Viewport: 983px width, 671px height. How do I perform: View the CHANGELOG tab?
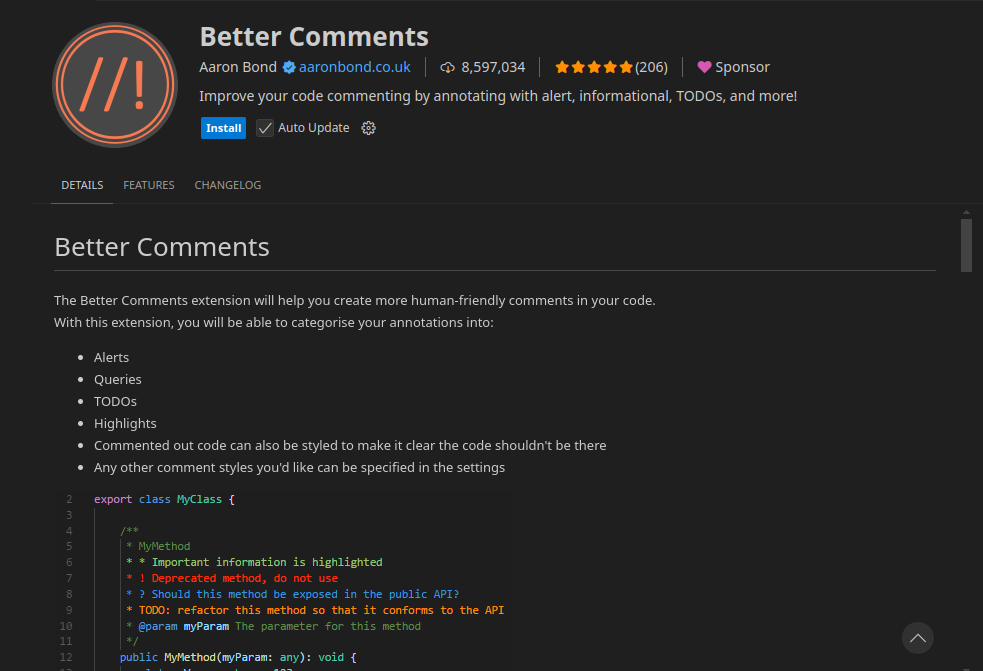point(228,185)
